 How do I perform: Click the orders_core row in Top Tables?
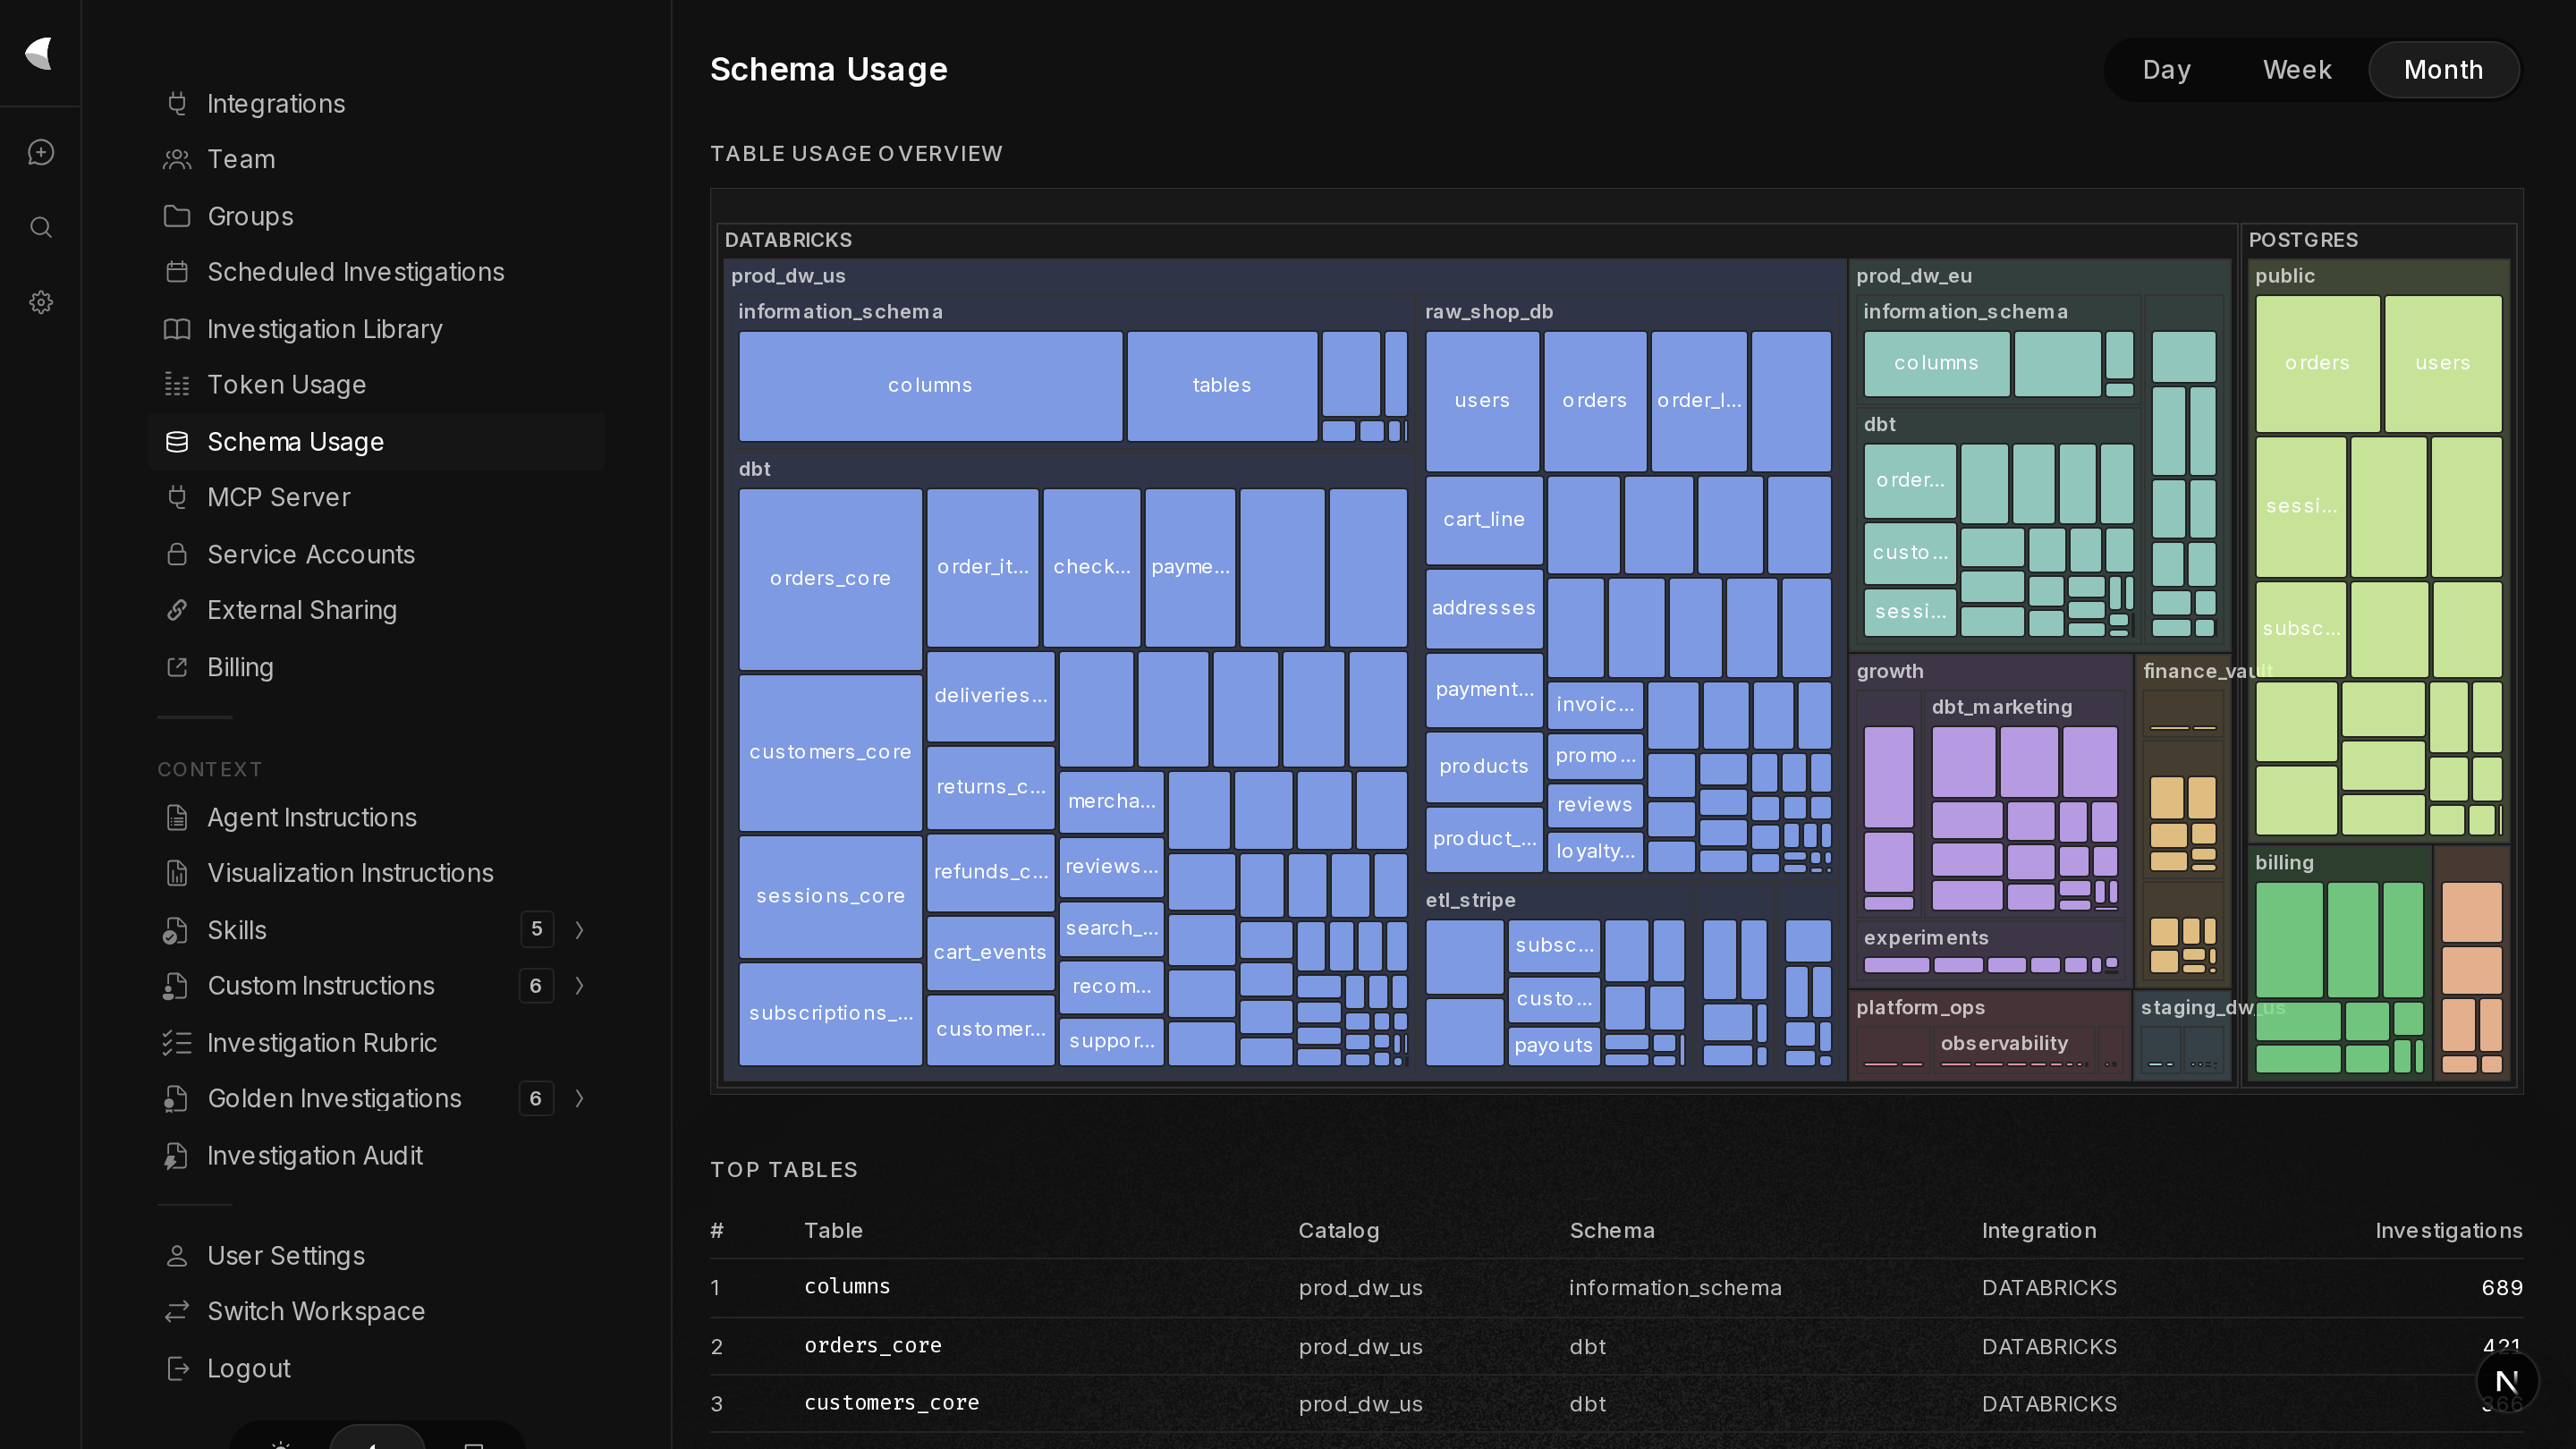(1616, 1346)
